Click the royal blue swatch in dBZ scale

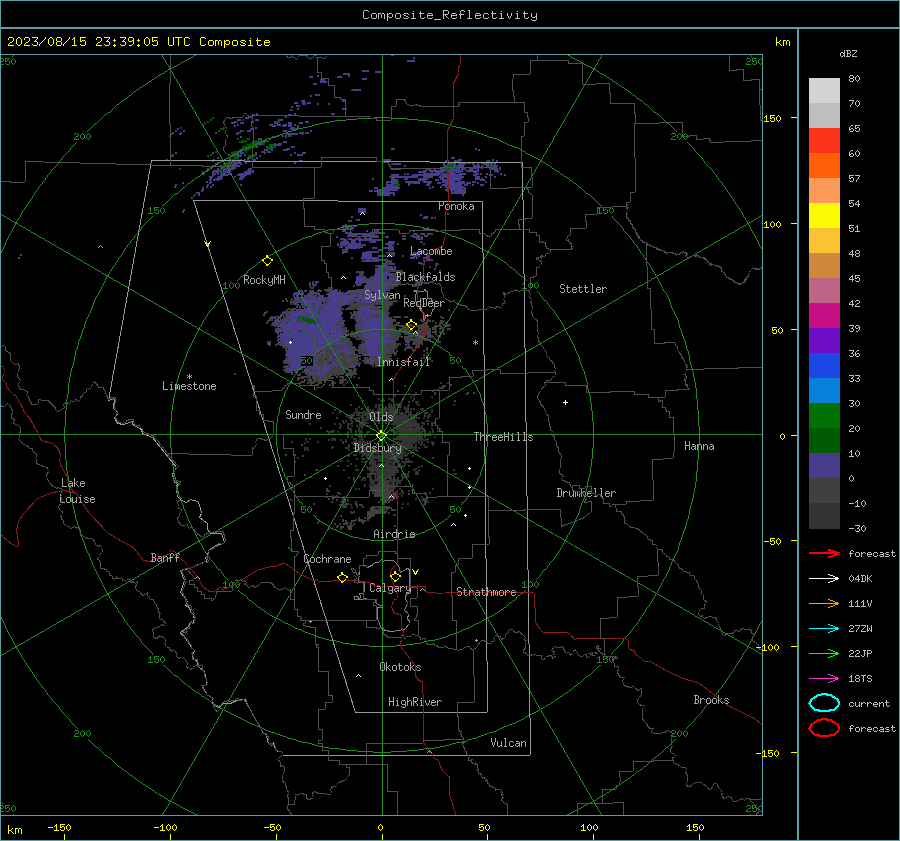pyautogui.click(x=824, y=365)
